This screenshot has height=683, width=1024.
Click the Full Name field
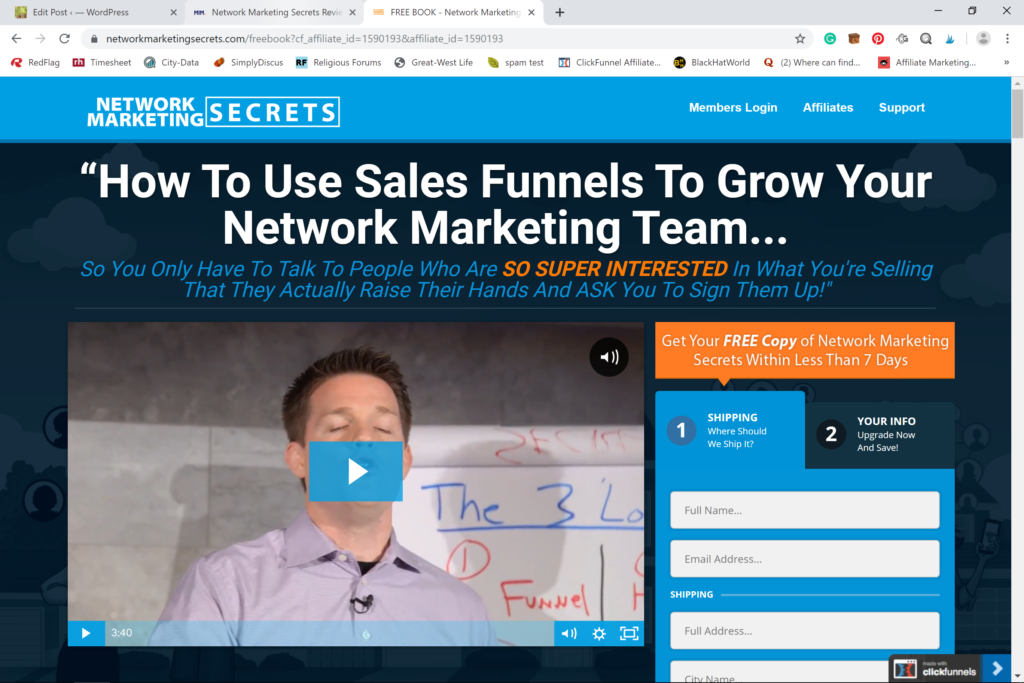805,510
